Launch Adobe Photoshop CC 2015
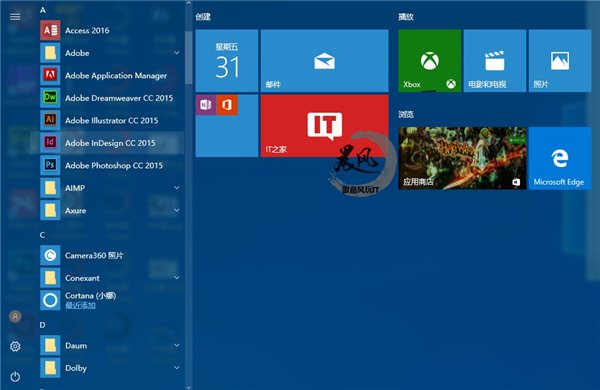Image resolution: width=600 pixels, height=390 pixels. (111, 165)
